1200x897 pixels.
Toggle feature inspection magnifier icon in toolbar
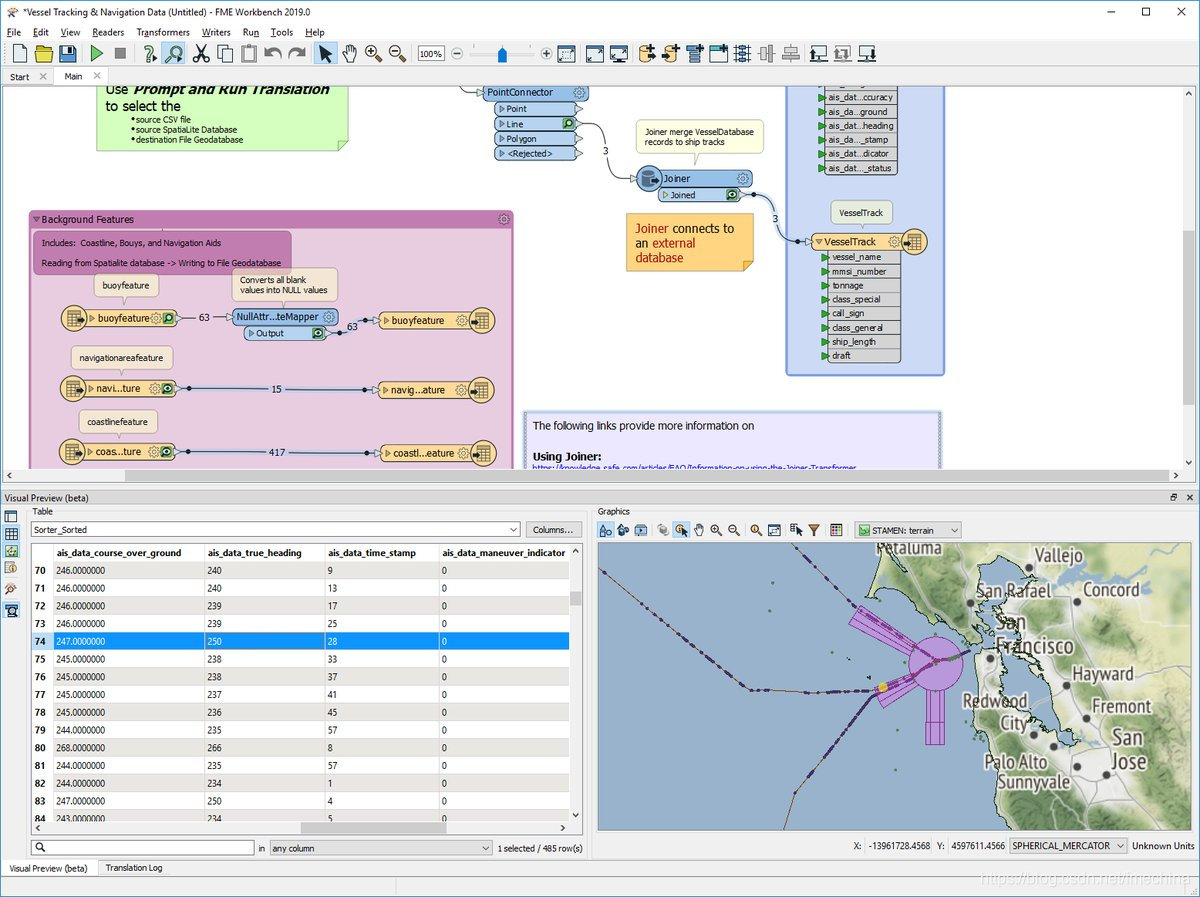(173, 53)
